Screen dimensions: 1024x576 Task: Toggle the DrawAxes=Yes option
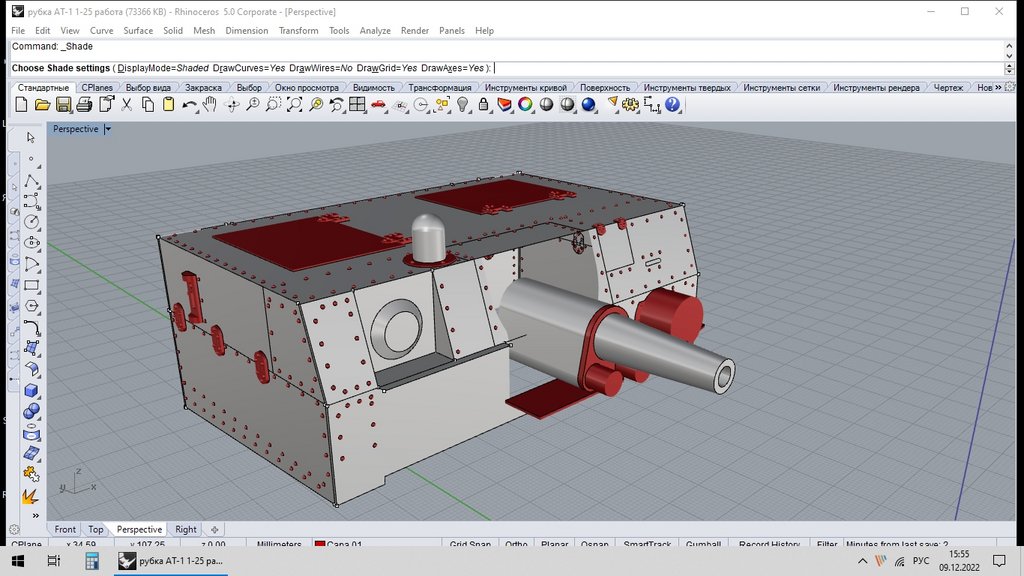(453, 68)
